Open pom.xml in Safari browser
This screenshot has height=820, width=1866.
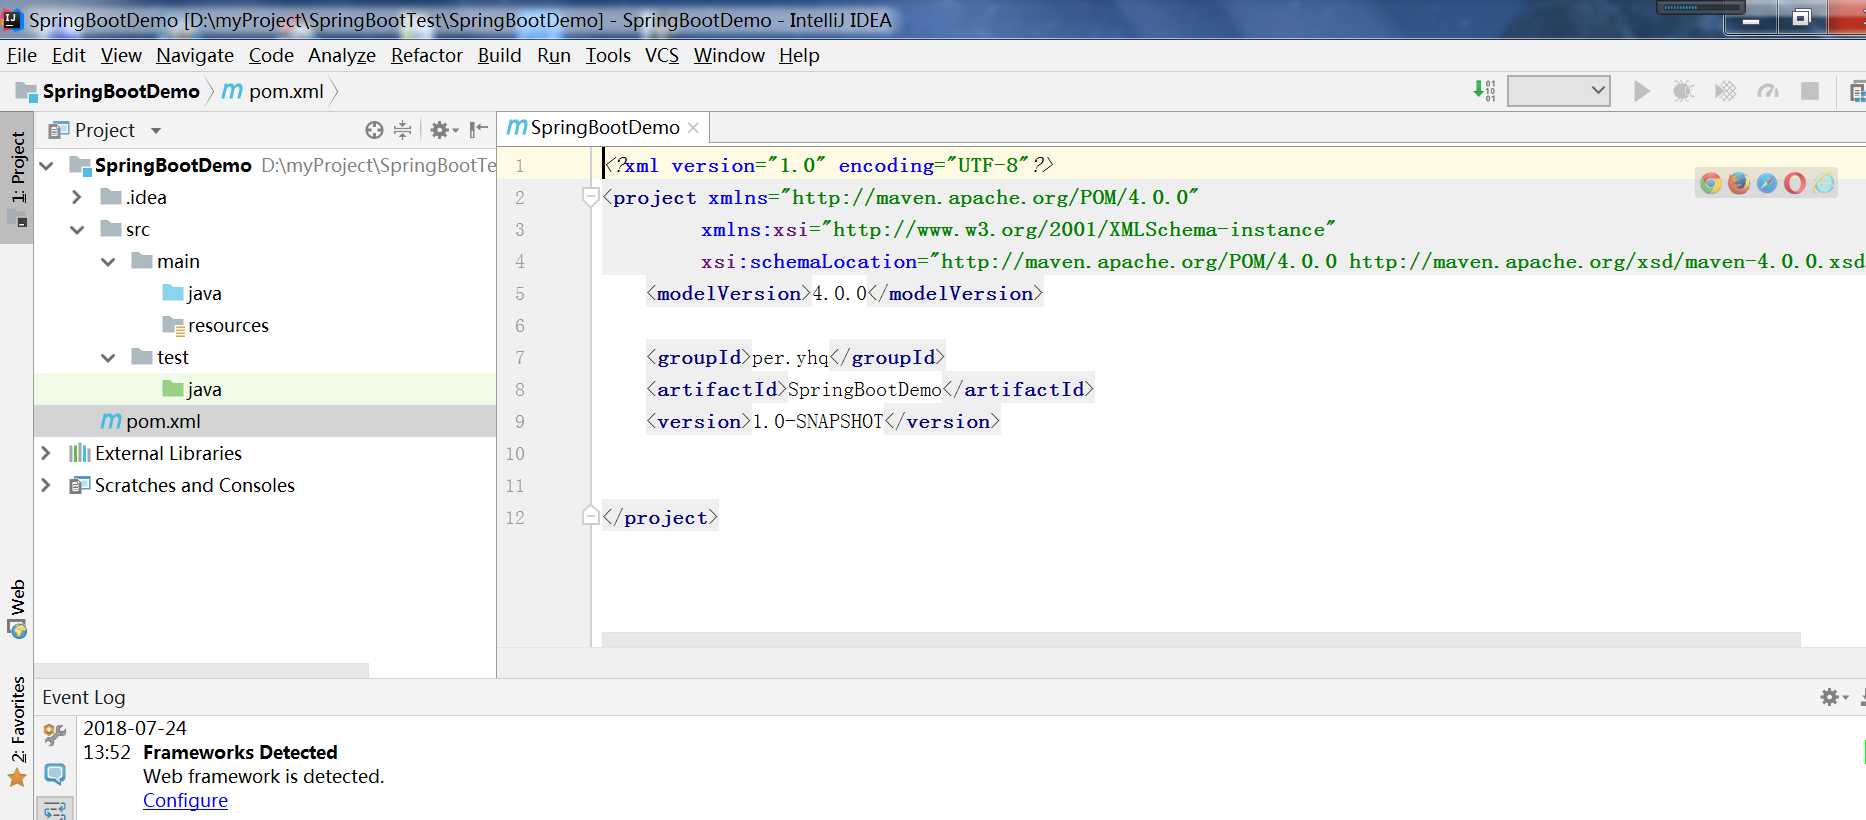pos(1767,183)
